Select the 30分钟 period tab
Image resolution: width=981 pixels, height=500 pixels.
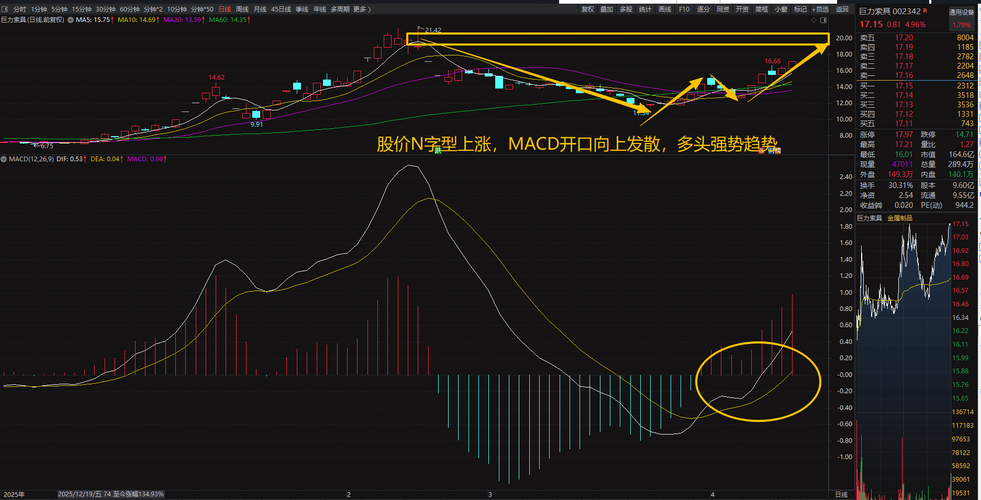point(106,9)
